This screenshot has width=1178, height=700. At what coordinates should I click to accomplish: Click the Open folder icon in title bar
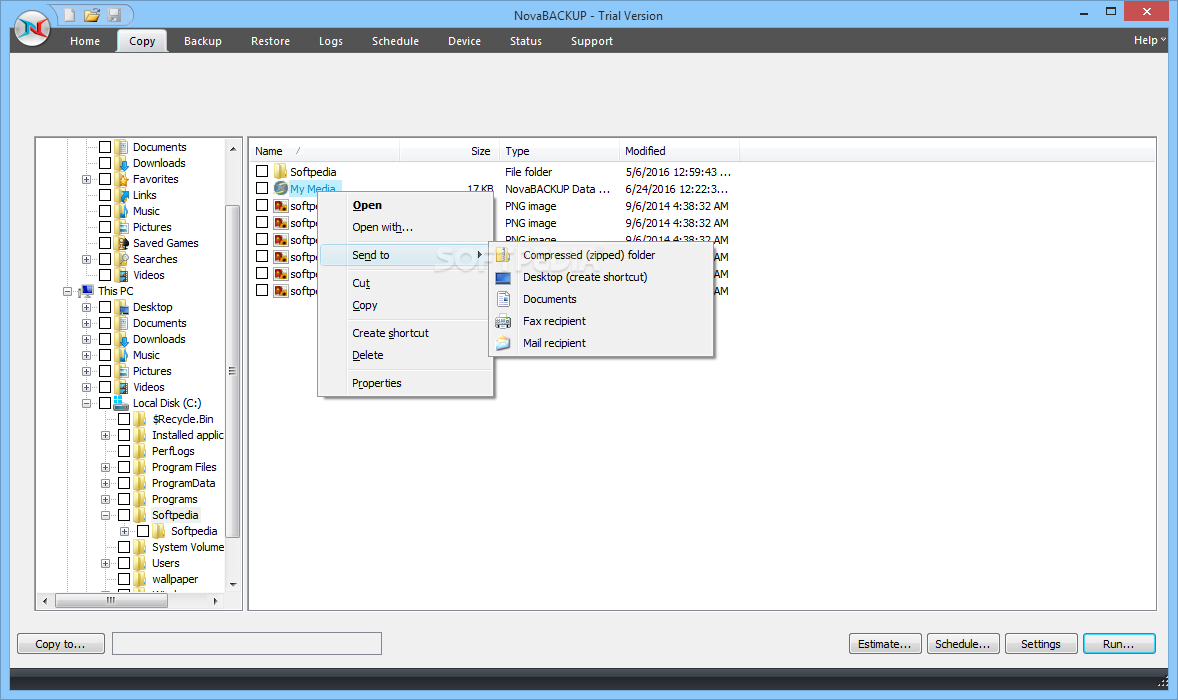coord(92,15)
